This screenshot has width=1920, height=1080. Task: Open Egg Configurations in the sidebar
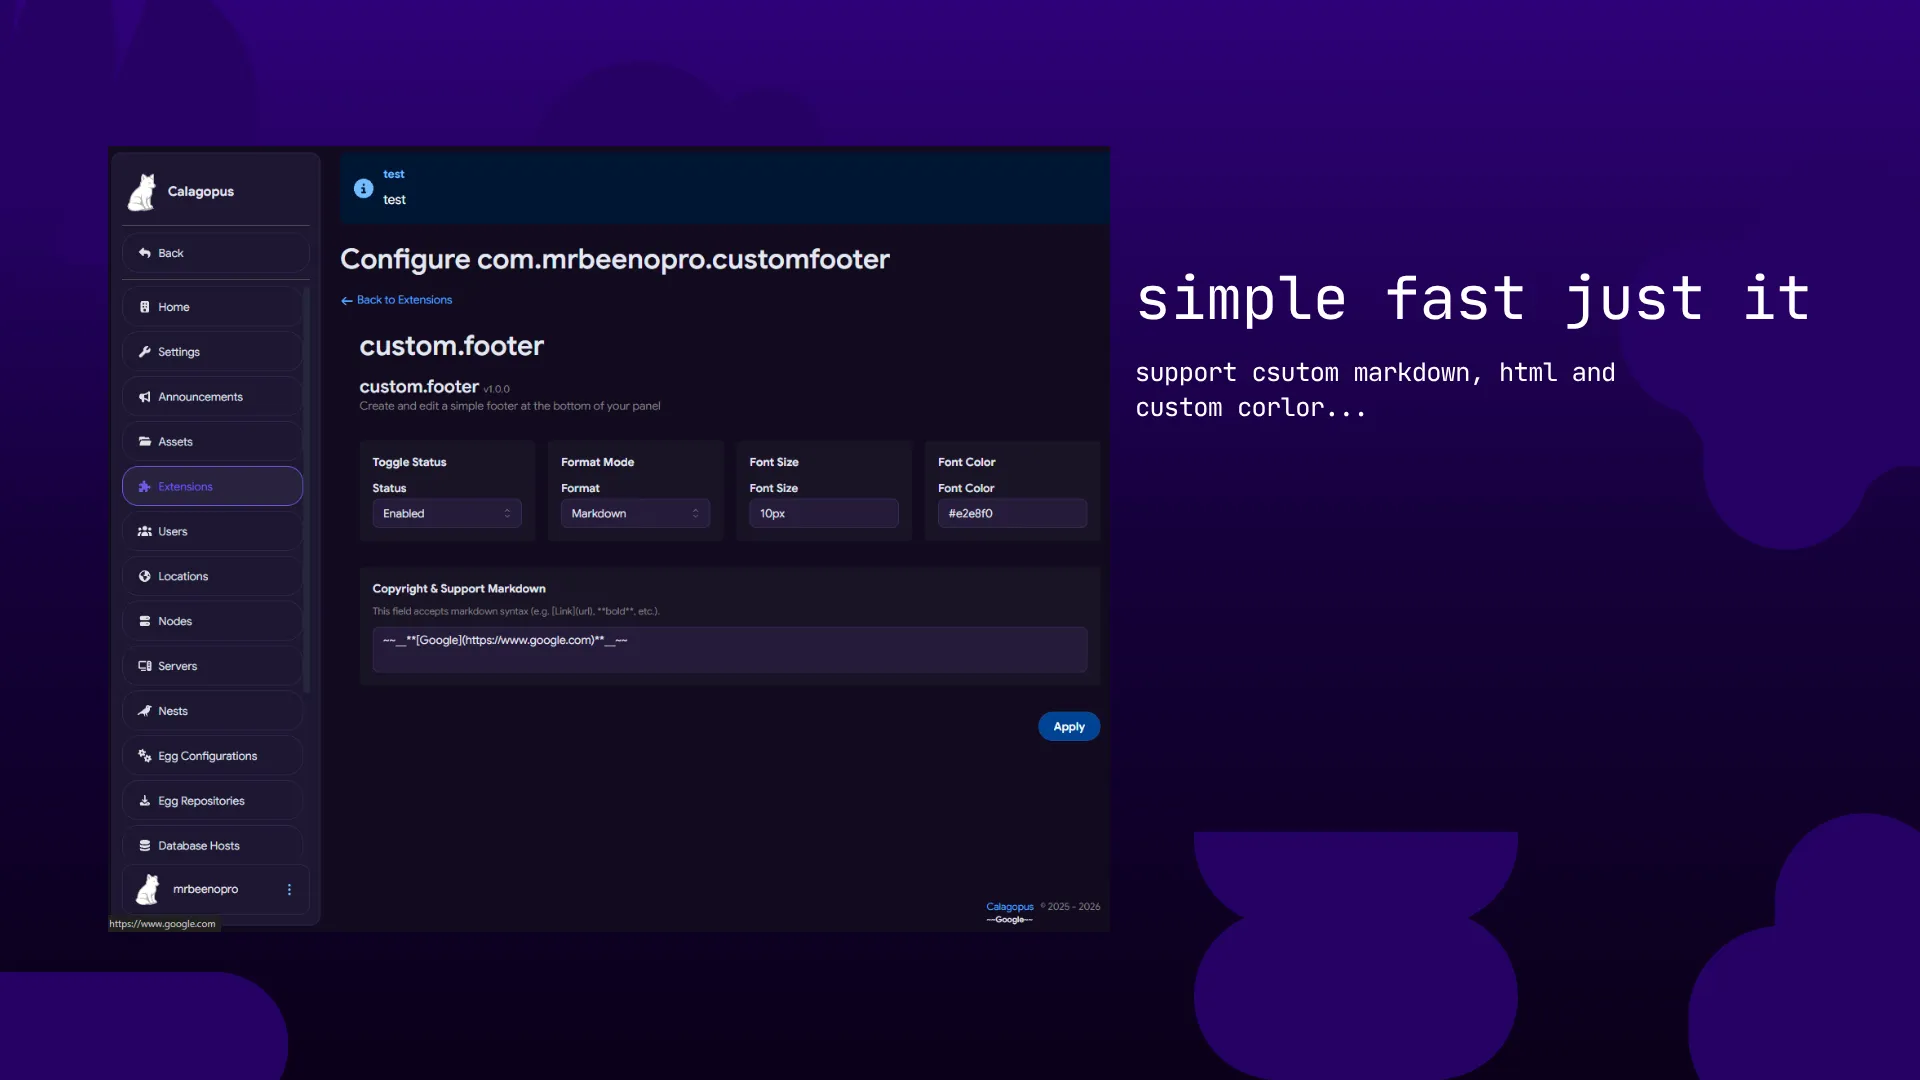(212, 756)
